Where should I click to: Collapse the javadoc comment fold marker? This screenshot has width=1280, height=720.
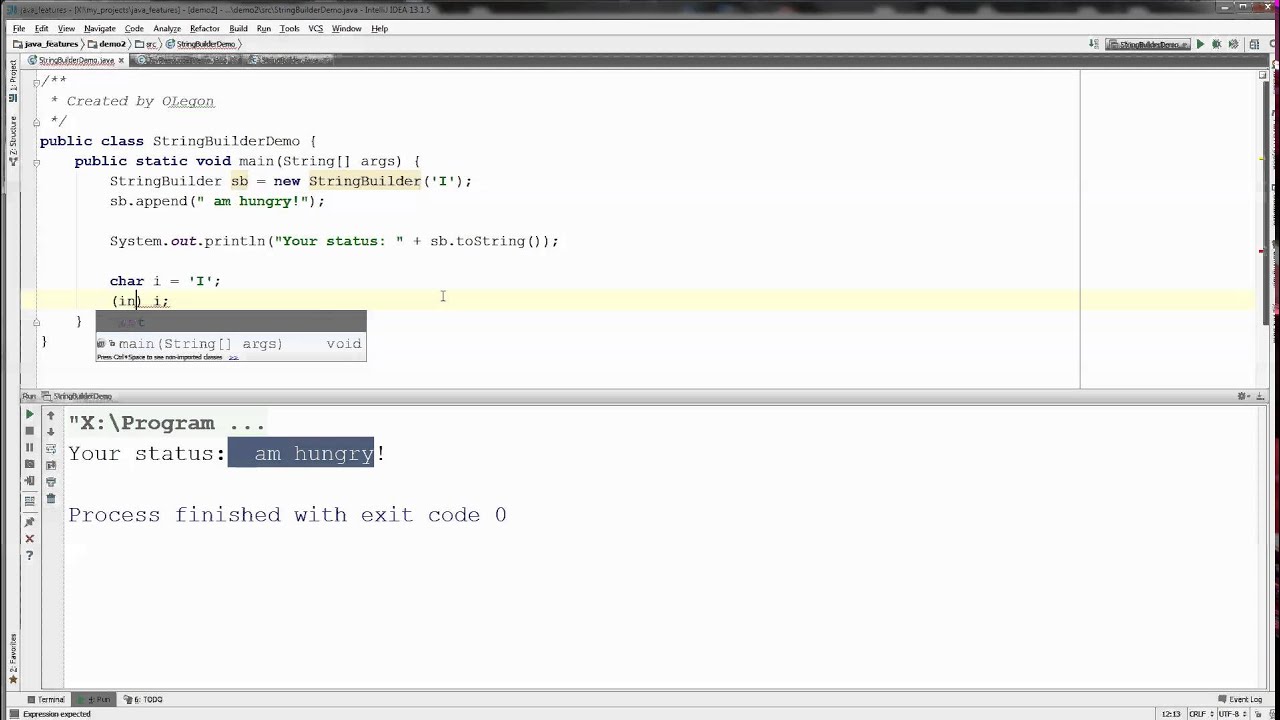point(36,82)
